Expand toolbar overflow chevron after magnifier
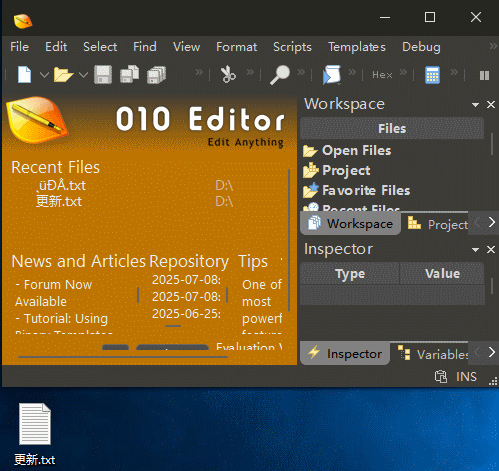Screen dimensions: 499x471 [301, 72]
